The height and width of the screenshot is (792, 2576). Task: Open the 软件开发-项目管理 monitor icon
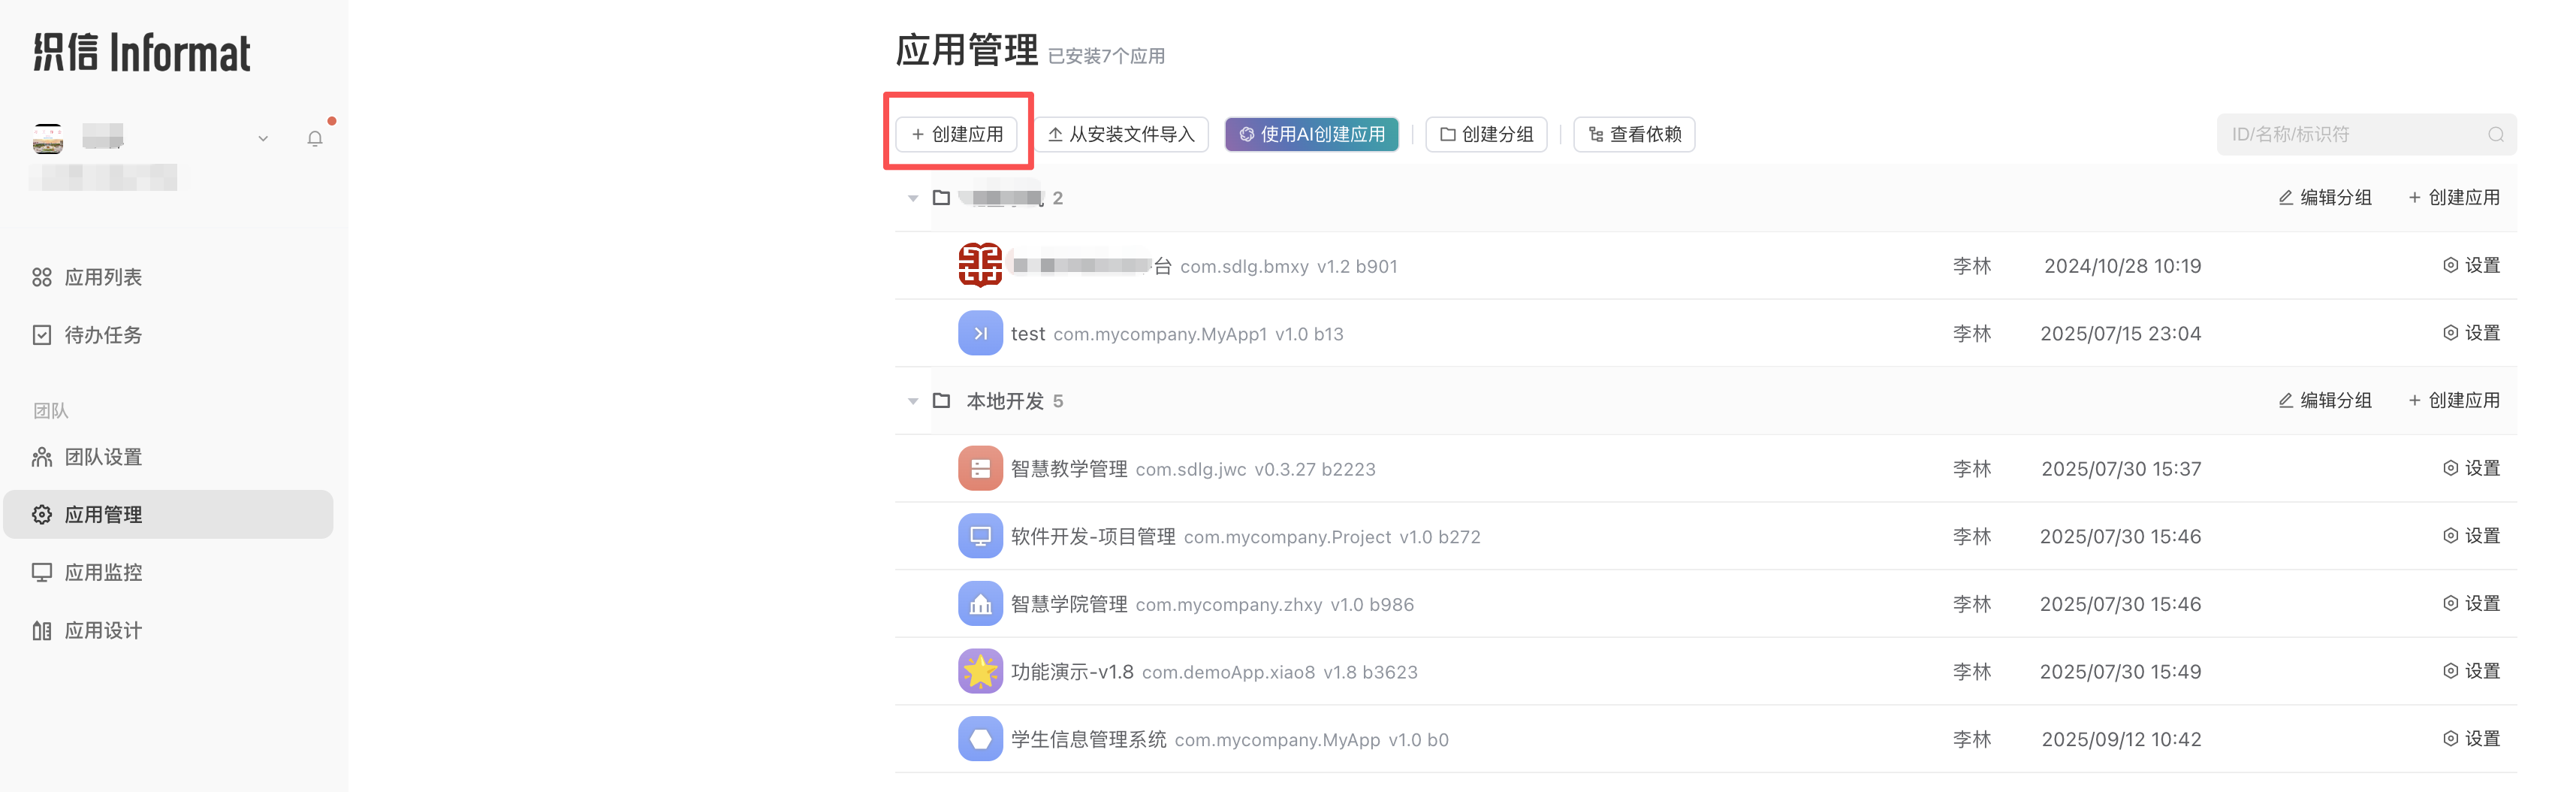[x=979, y=536]
